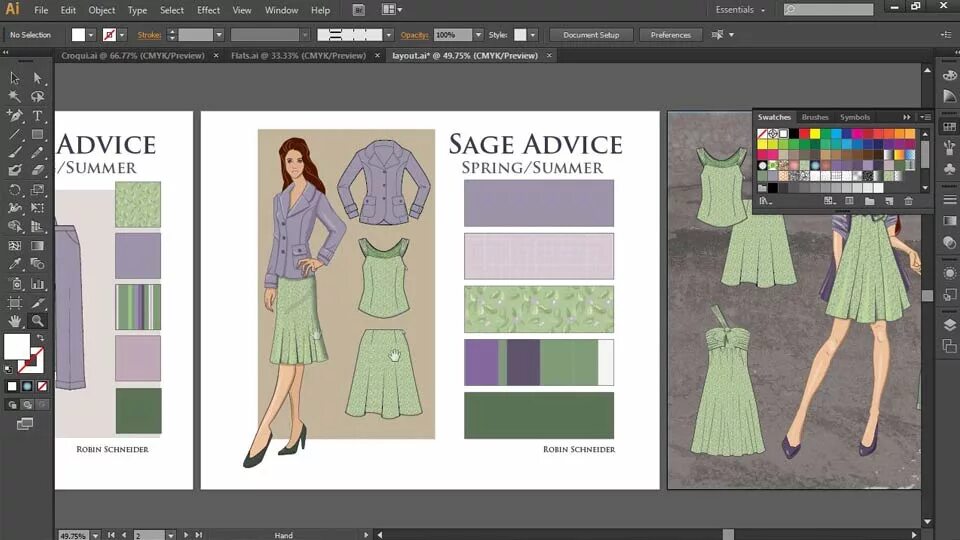Pick the yellow swatch in Swatches panel
The width and height of the screenshot is (960, 540).
pyautogui.click(x=815, y=133)
